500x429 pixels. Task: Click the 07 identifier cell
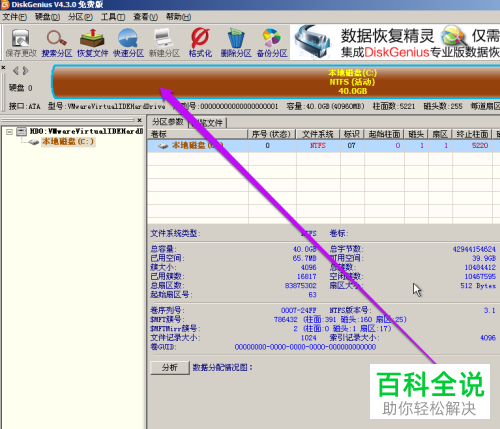pos(352,146)
